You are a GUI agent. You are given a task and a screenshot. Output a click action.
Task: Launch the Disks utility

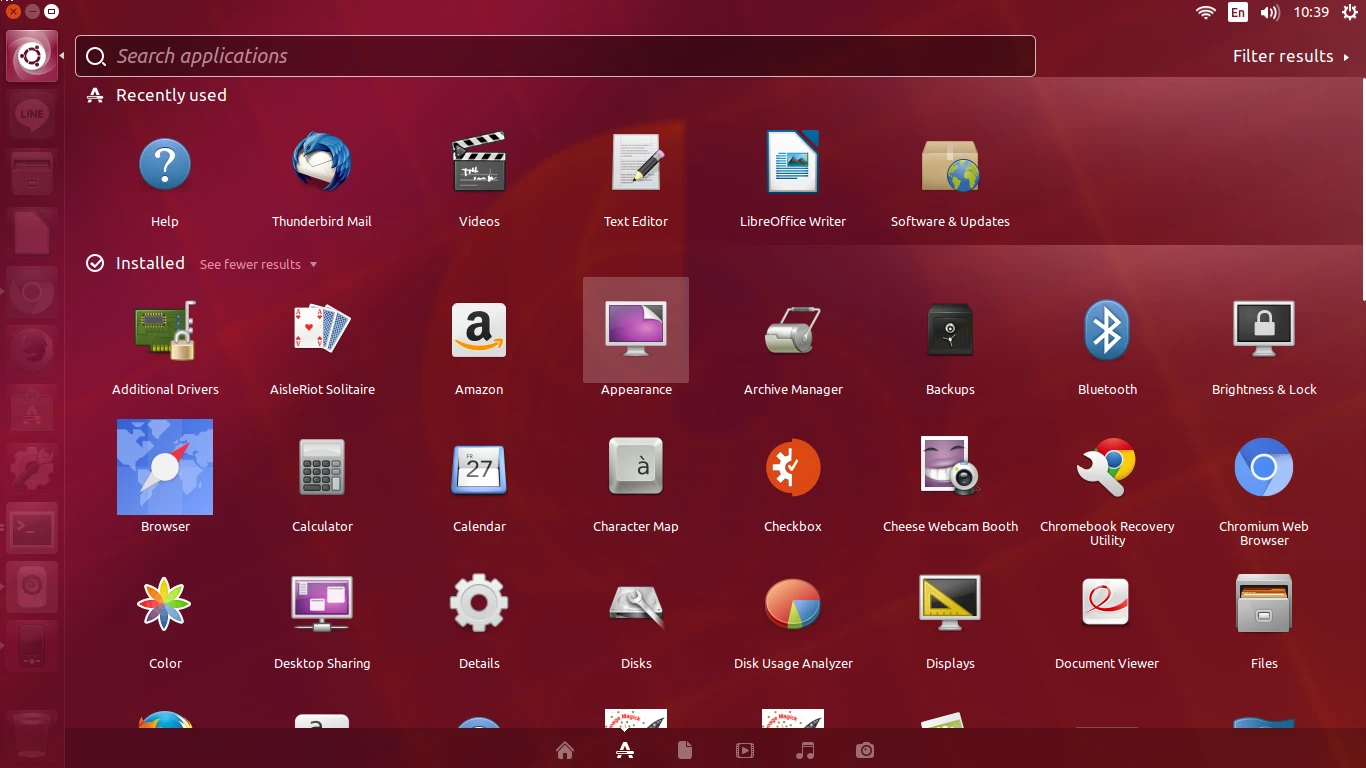coord(636,604)
